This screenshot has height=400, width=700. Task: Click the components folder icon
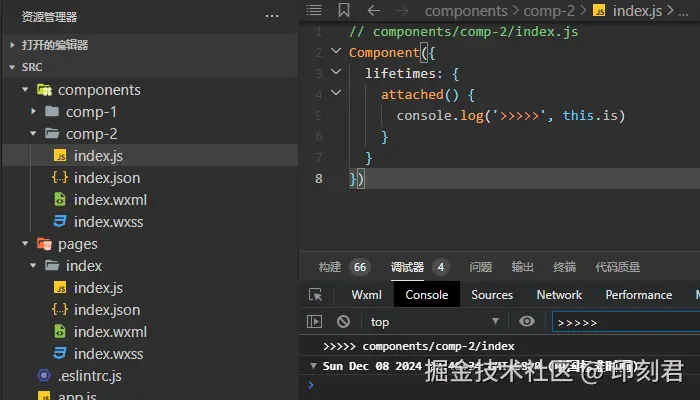pos(44,90)
